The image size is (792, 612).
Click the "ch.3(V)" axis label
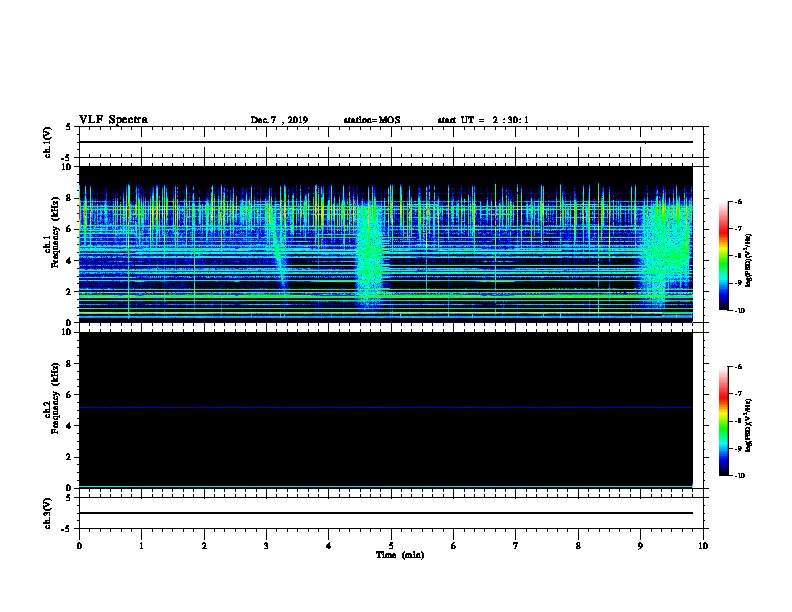point(47,513)
